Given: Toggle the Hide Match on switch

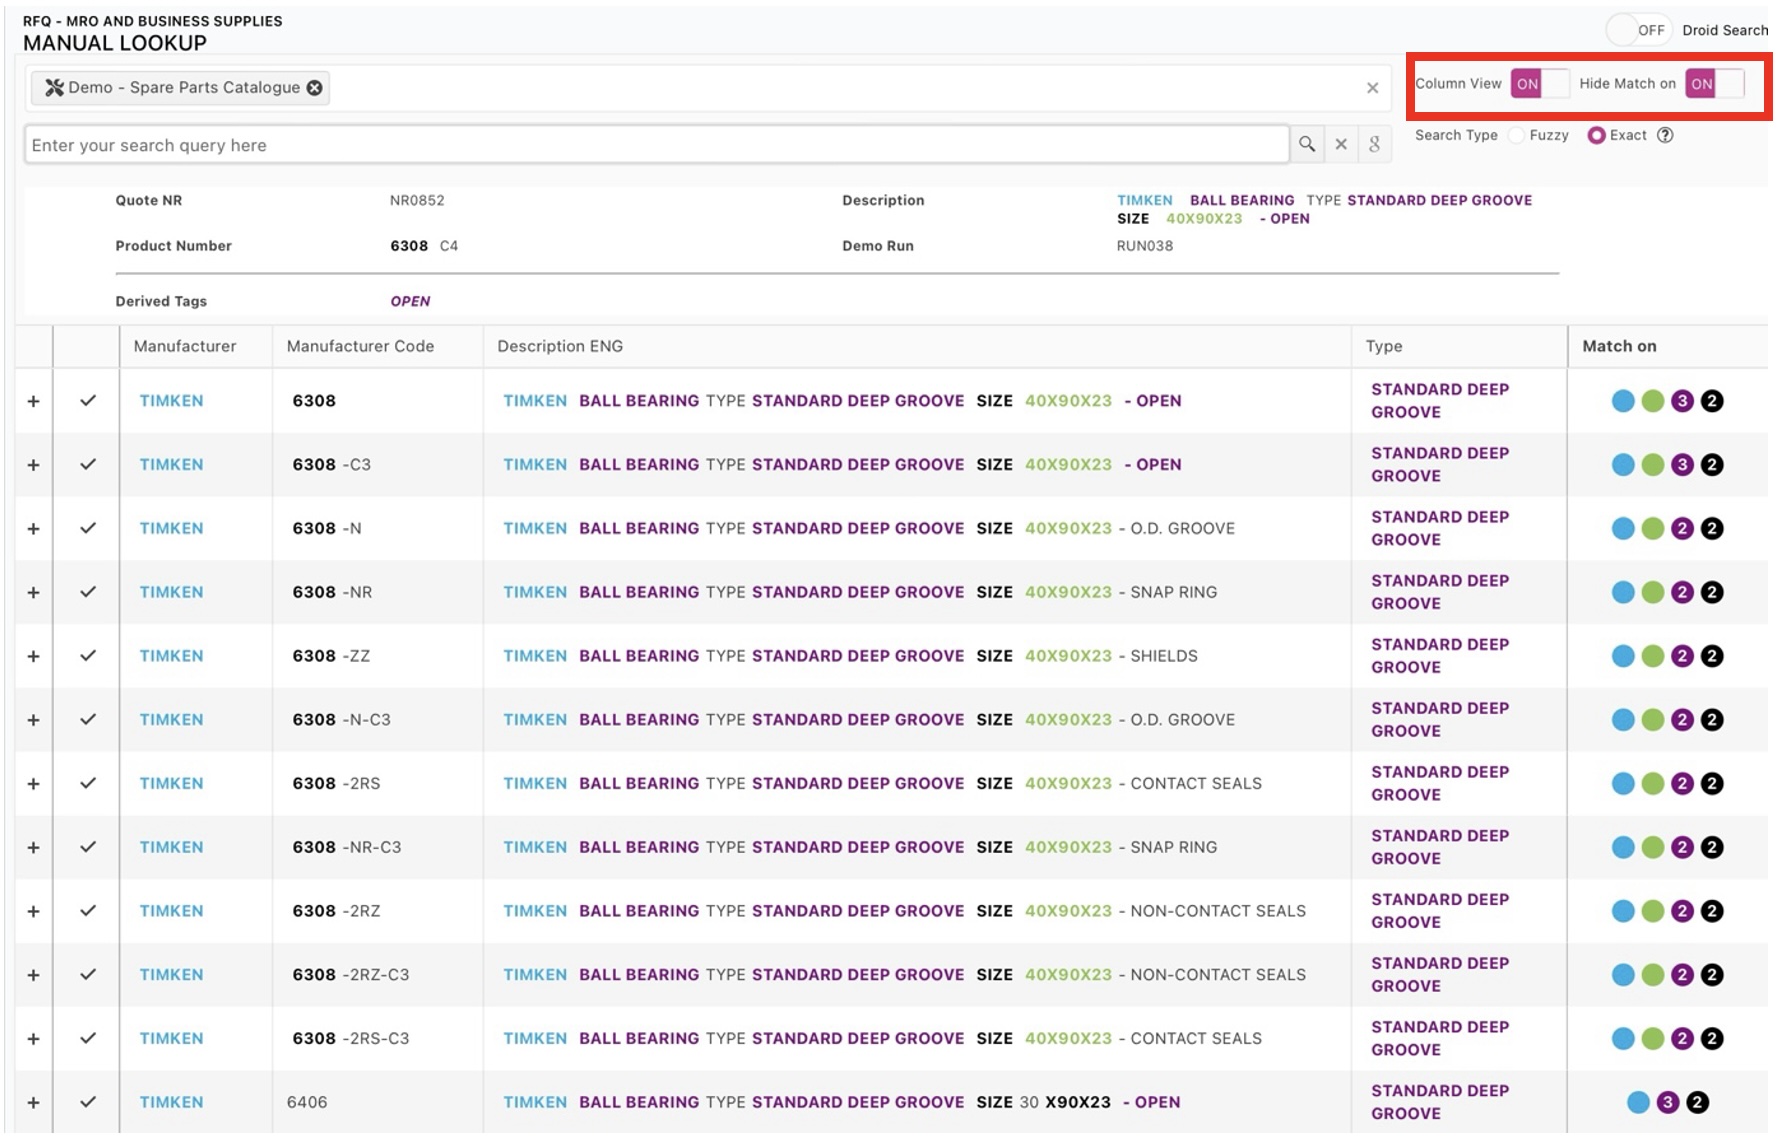Looking at the screenshot, I should point(1715,84).
